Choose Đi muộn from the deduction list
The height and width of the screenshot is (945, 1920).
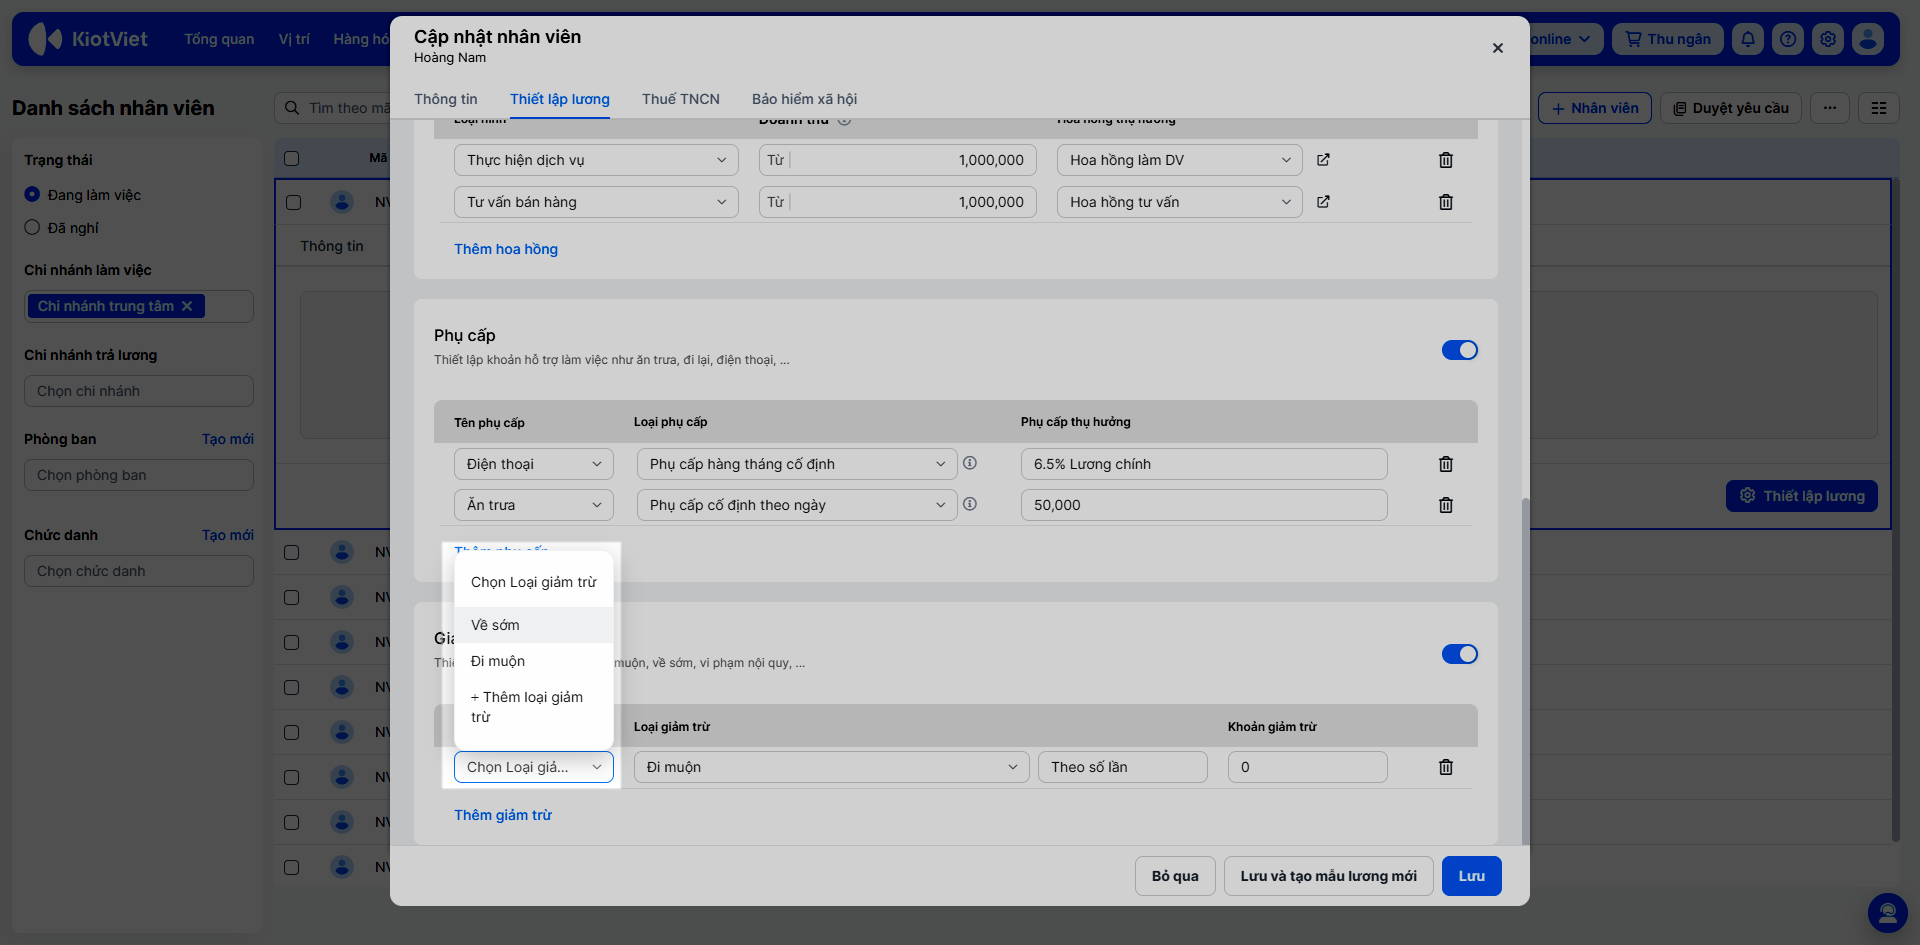point(534,661)
